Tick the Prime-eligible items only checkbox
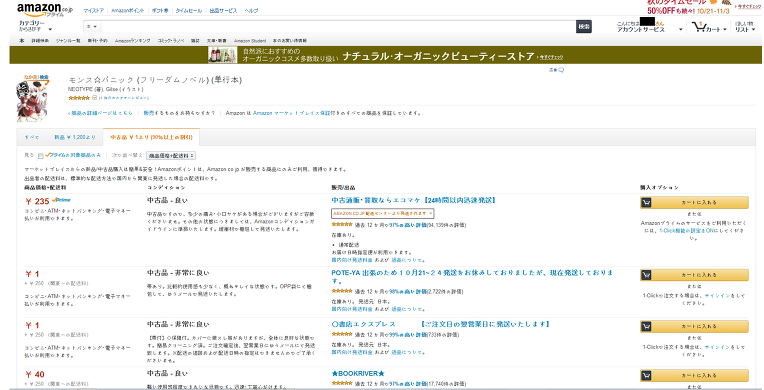The image size is (764, 390). 41,156
